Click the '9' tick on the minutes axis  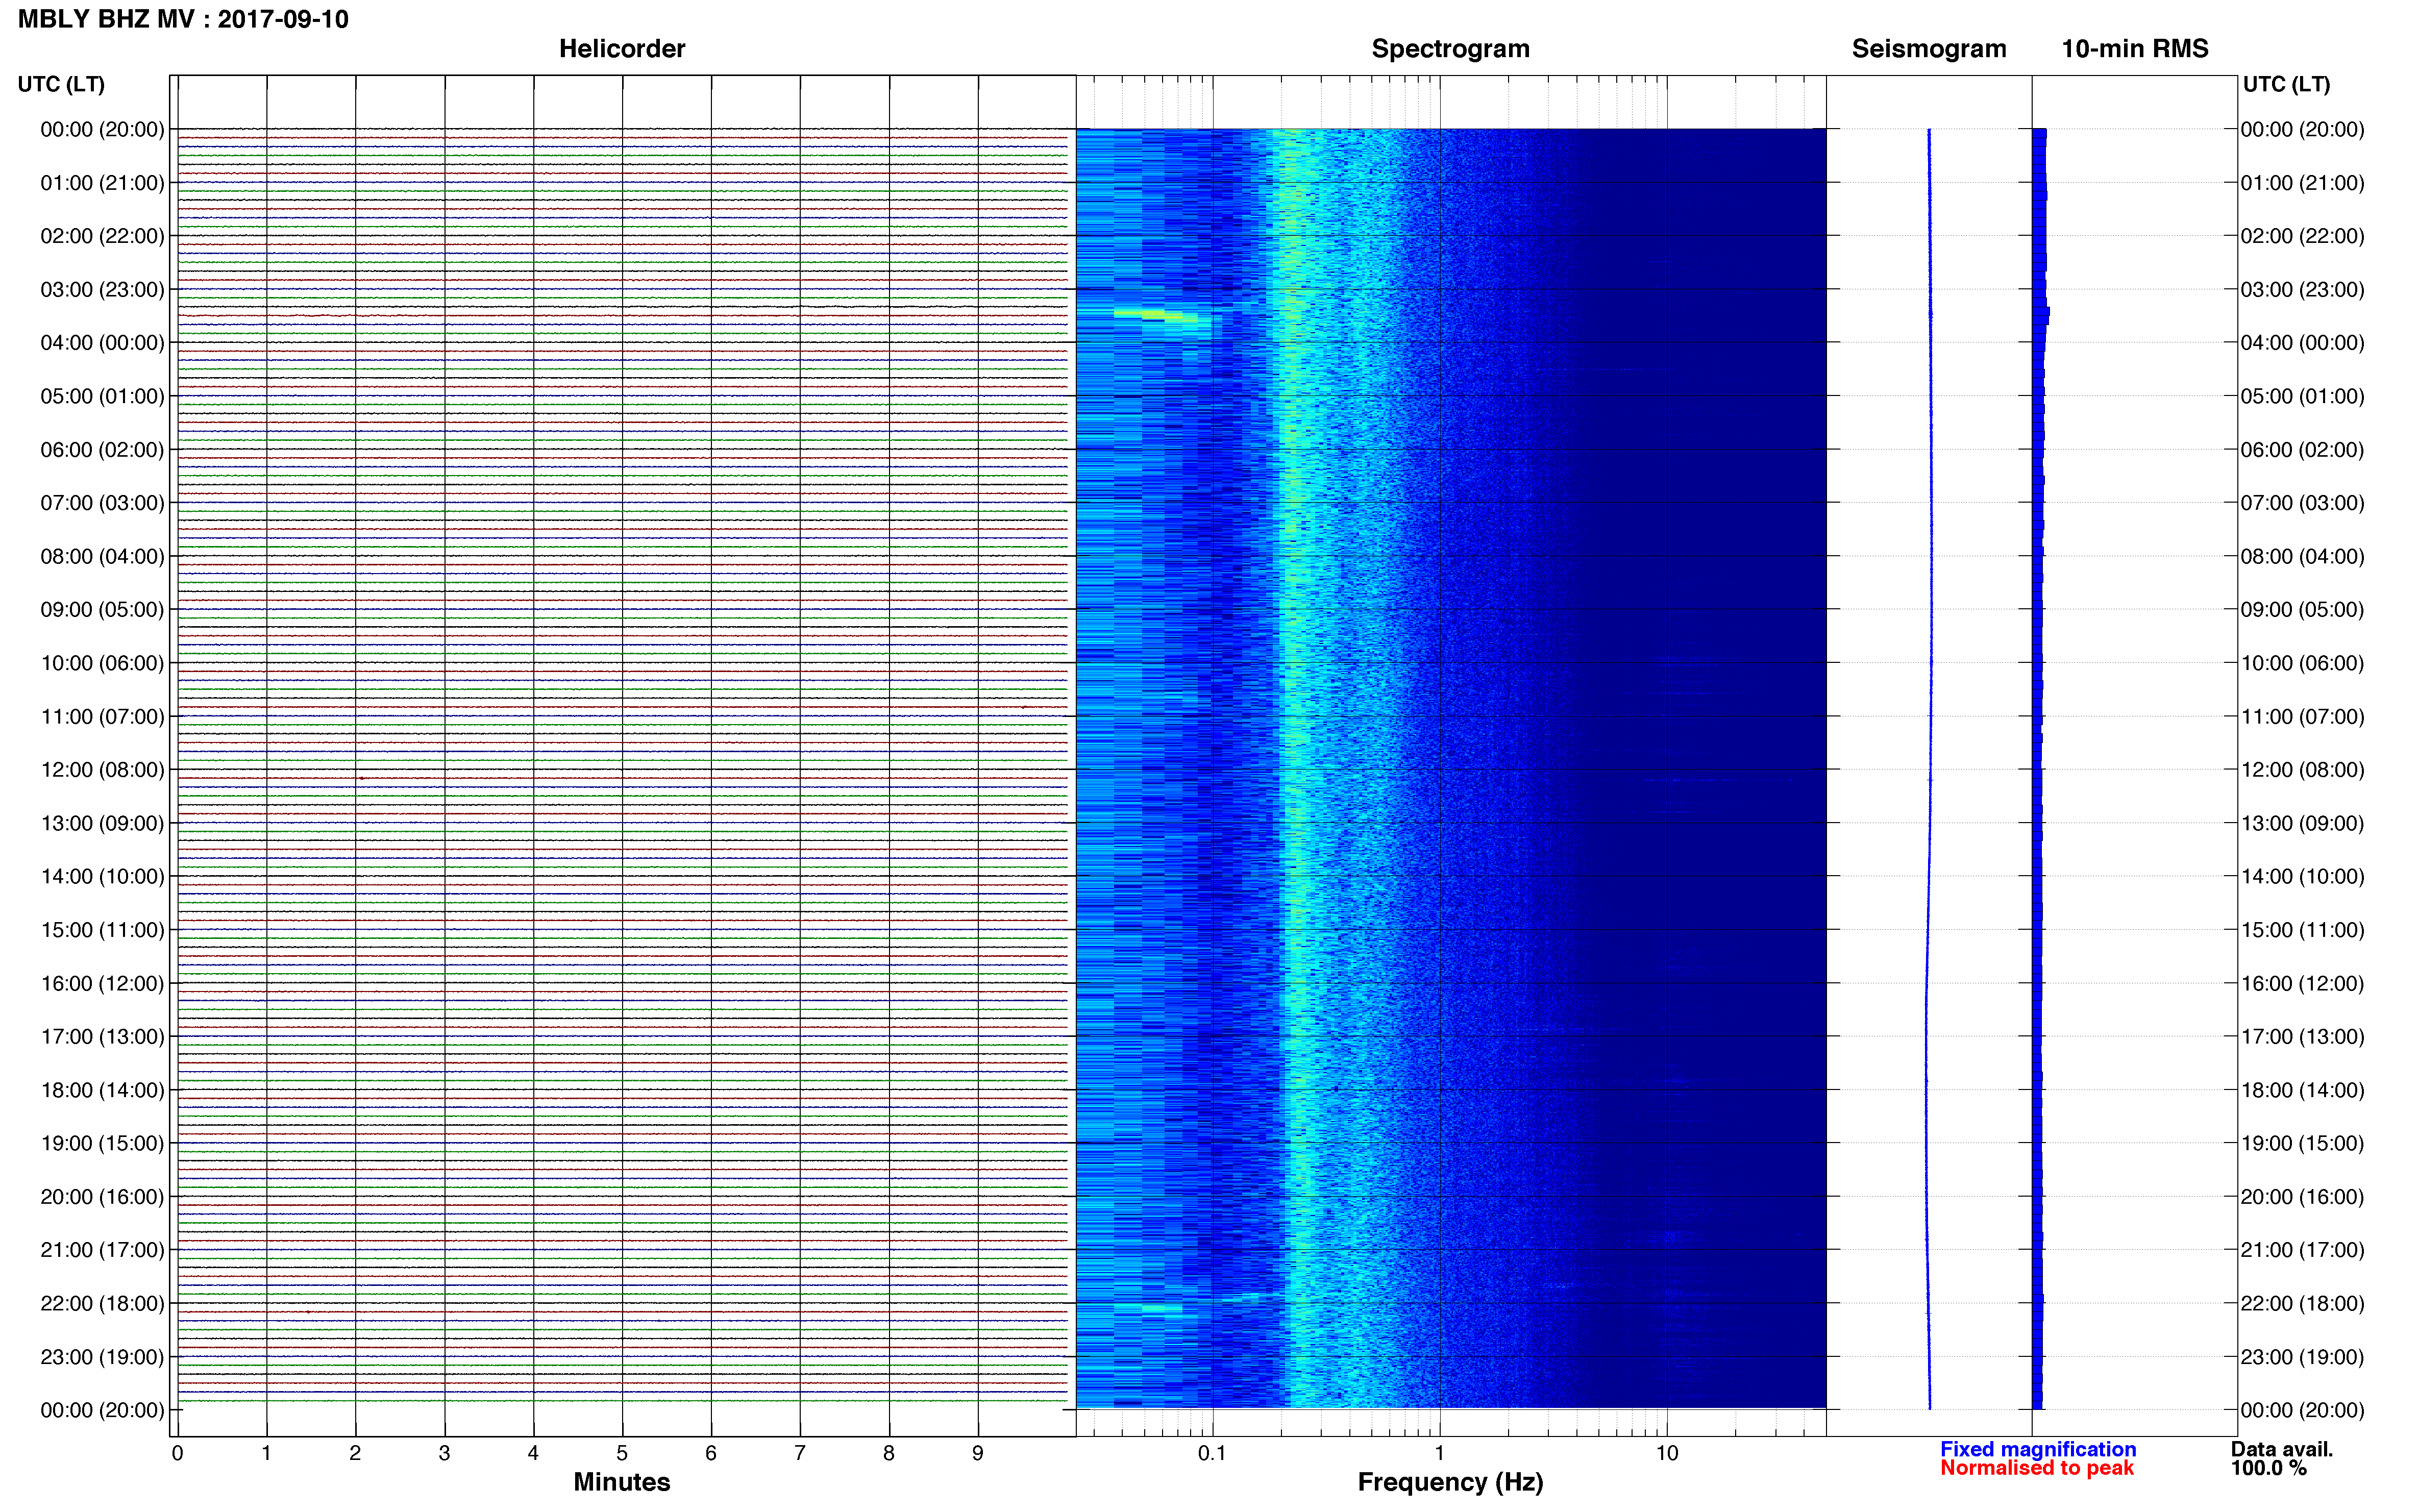(x=978, y=1453)
